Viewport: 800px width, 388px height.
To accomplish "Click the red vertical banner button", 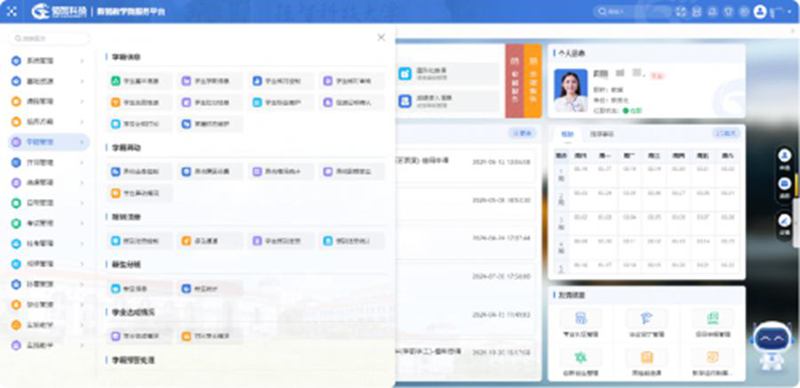I will pyautogui.click(x=514, y=81).
